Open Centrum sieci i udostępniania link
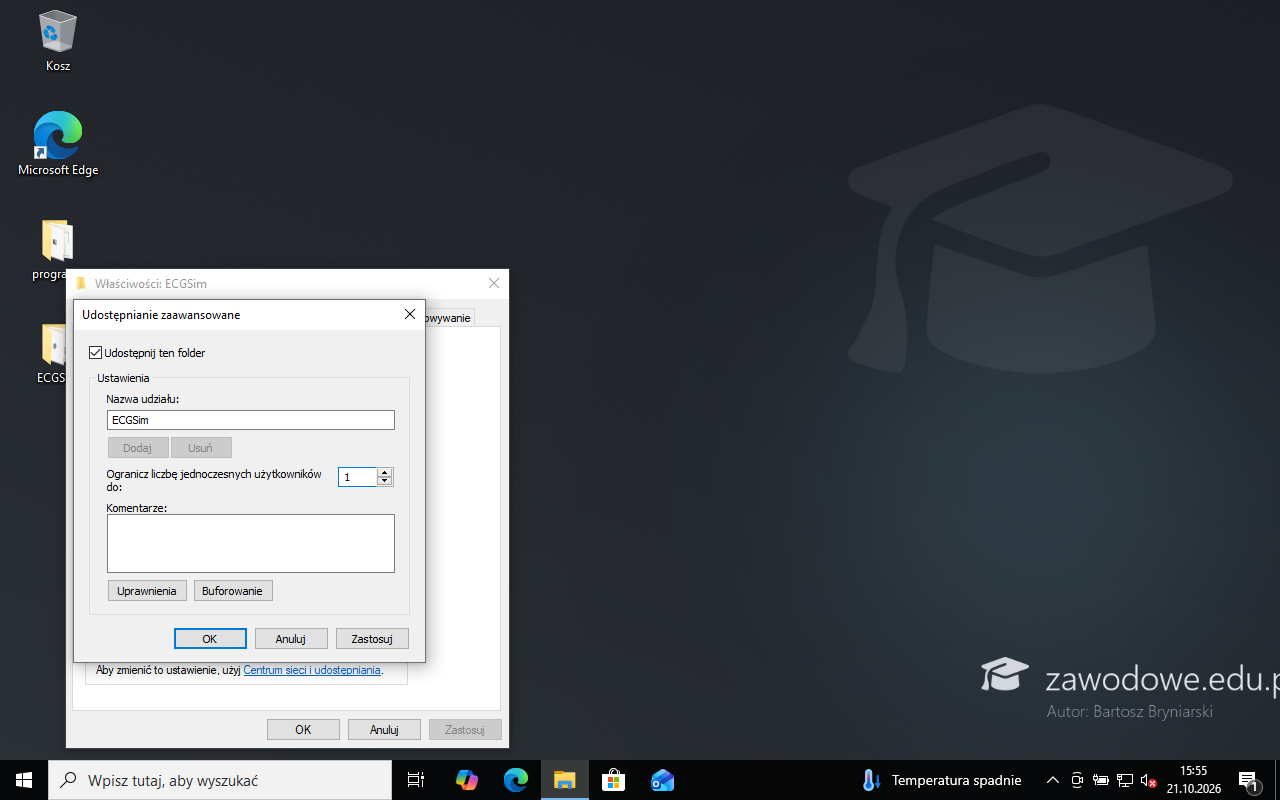This screenshot has width=1280, height=800. coord(312,670)
